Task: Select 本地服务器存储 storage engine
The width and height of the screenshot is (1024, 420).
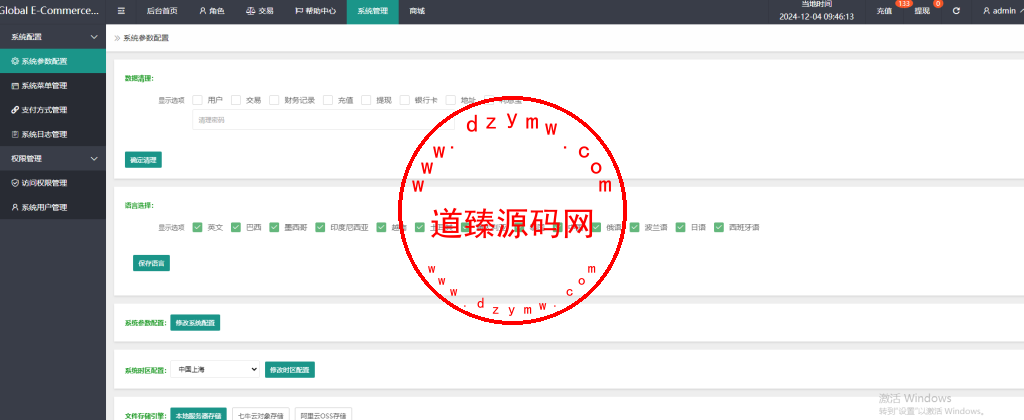Action: 199,415
